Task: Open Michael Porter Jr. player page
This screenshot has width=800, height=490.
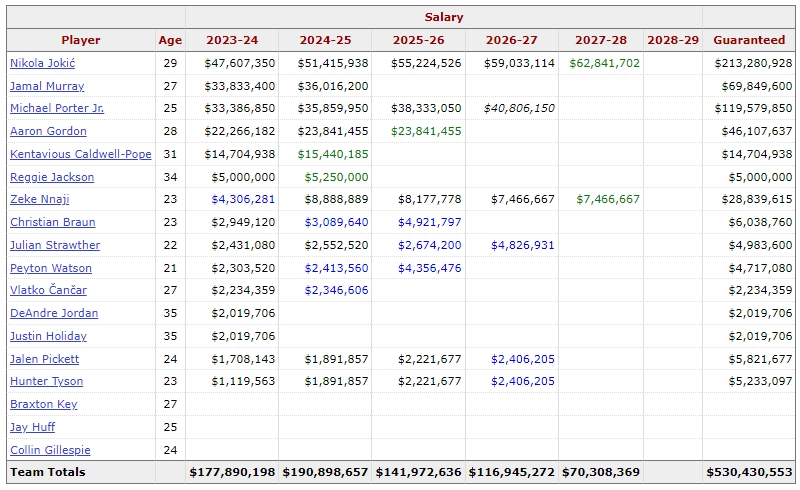Action: [x=57, y=108]
